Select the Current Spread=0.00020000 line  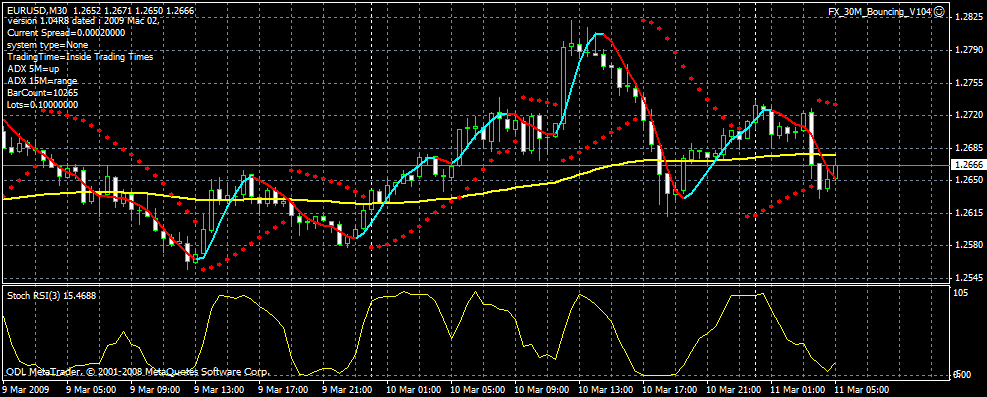pyautogui.click(x=66, y=33)
